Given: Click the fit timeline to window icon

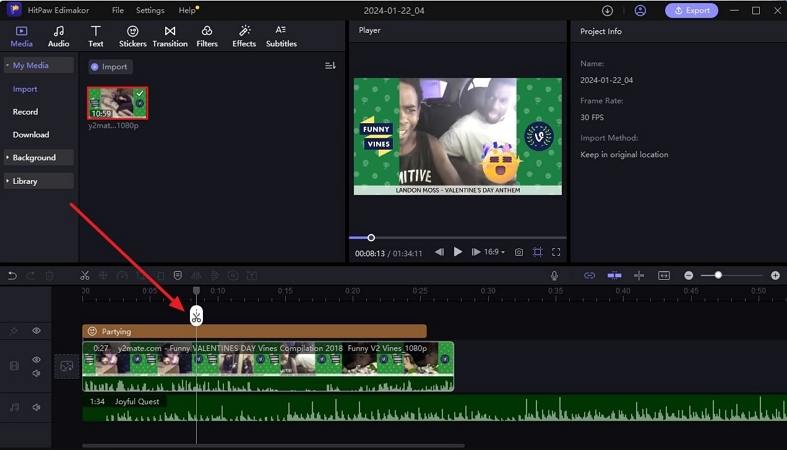Looking at the screenshot, I should [664, 275].
